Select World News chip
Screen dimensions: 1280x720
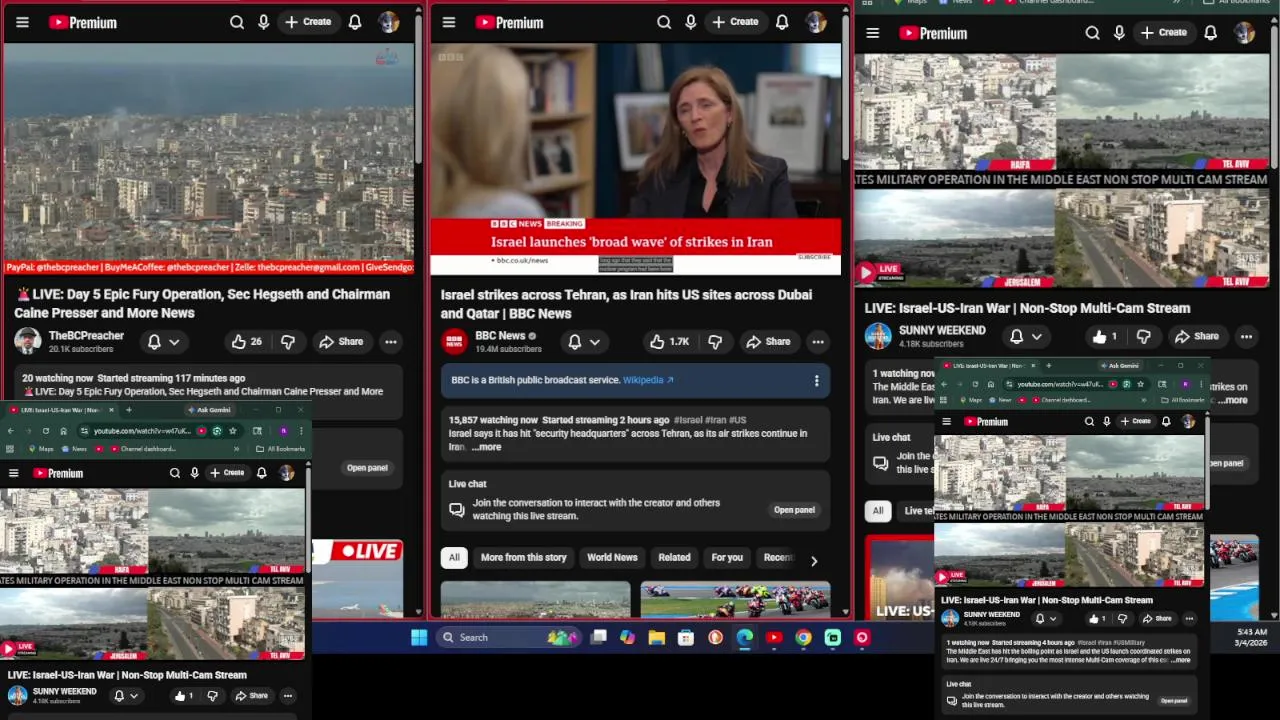point(612,557)
